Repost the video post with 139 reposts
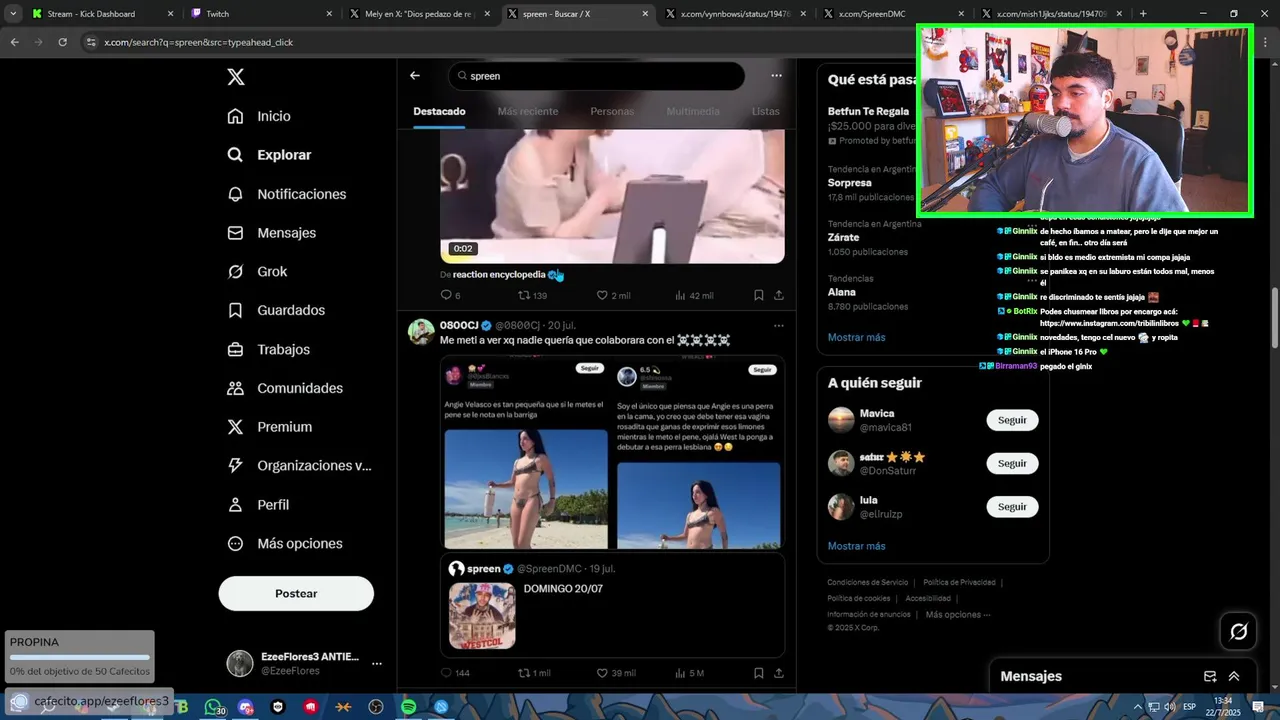Screen dimensions: 1280x720 (532, 295)
